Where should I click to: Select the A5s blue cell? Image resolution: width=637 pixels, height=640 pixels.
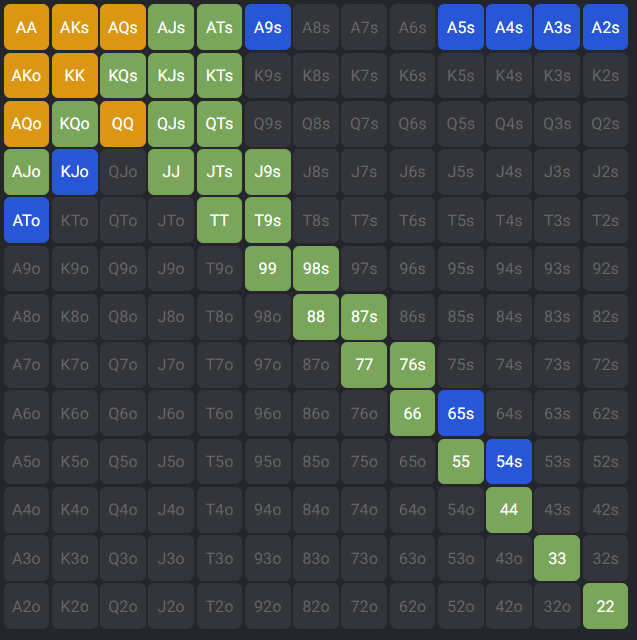(x=460, y=27)
